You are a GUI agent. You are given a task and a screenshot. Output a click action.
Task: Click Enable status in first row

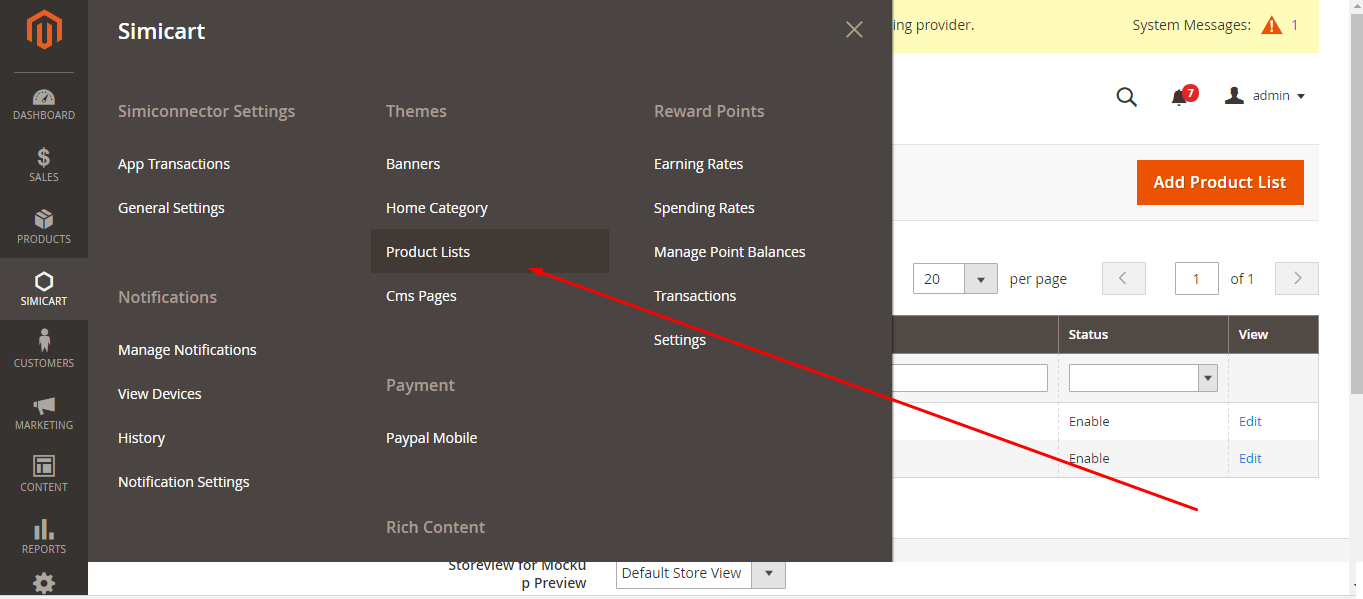(x=1089, y=421)
